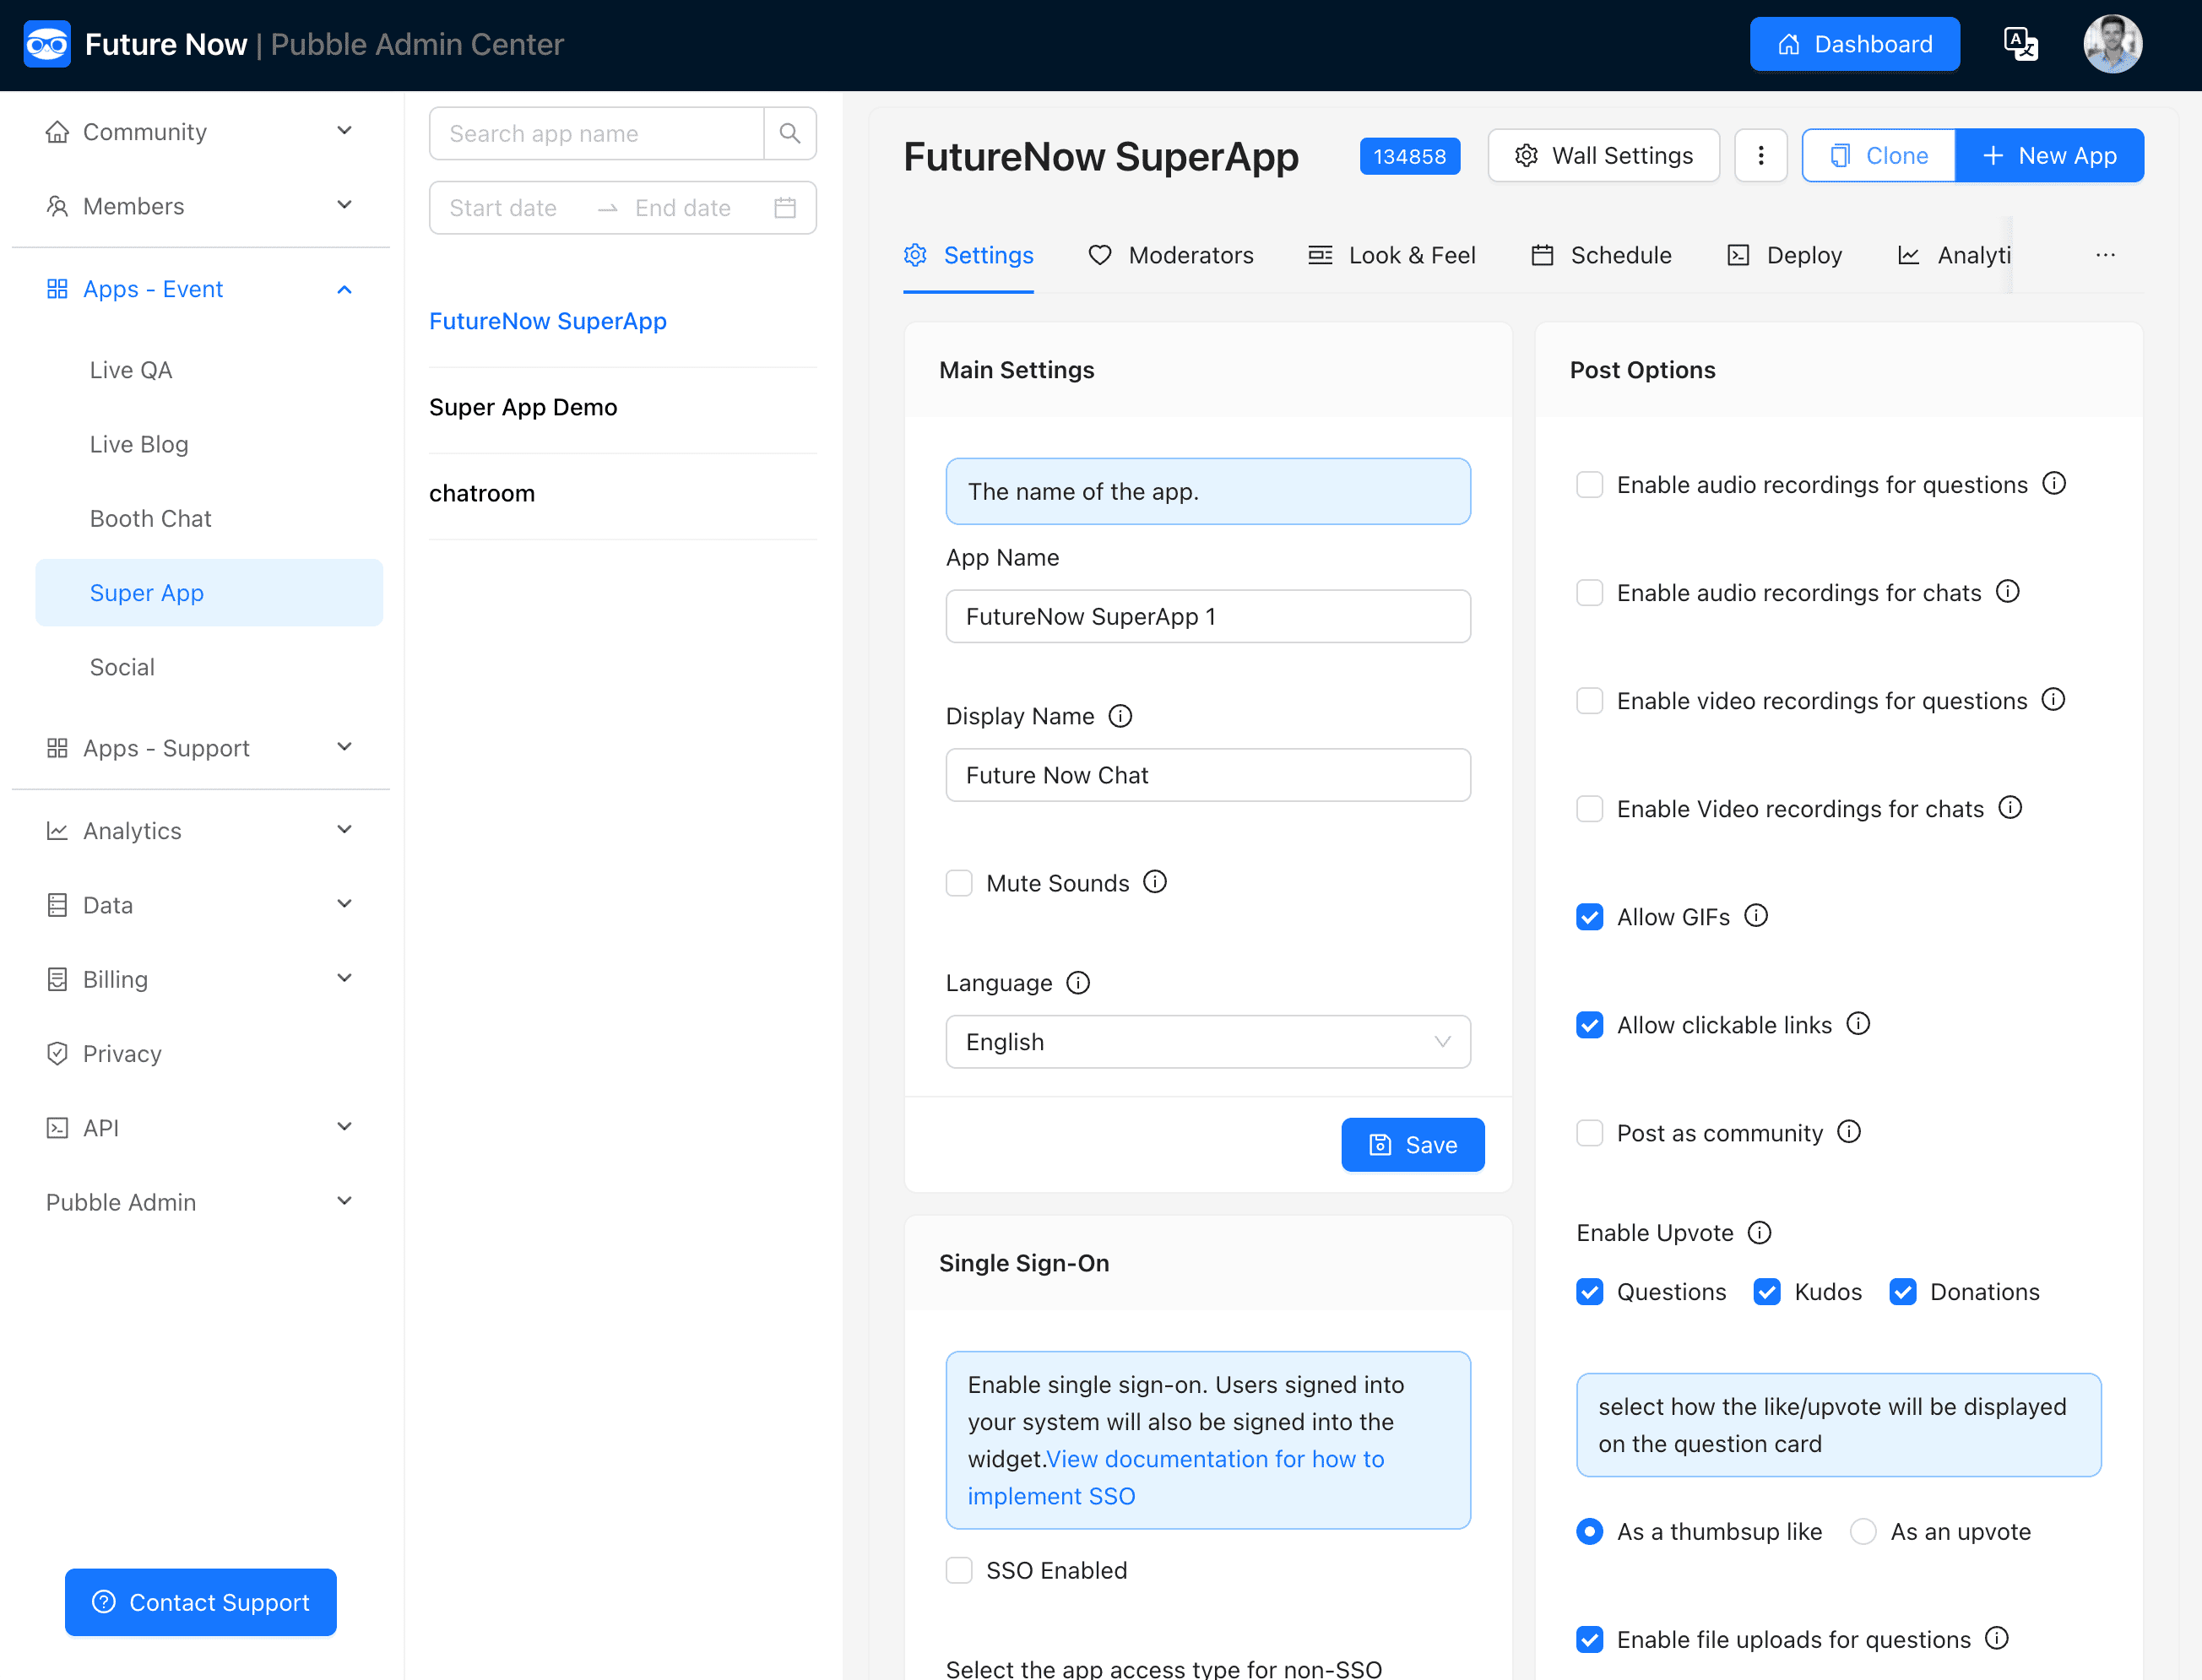Click the App Name input field
This screenshot has height=1680, width=2202.
pyautogui.click(x=1207, y=616)
